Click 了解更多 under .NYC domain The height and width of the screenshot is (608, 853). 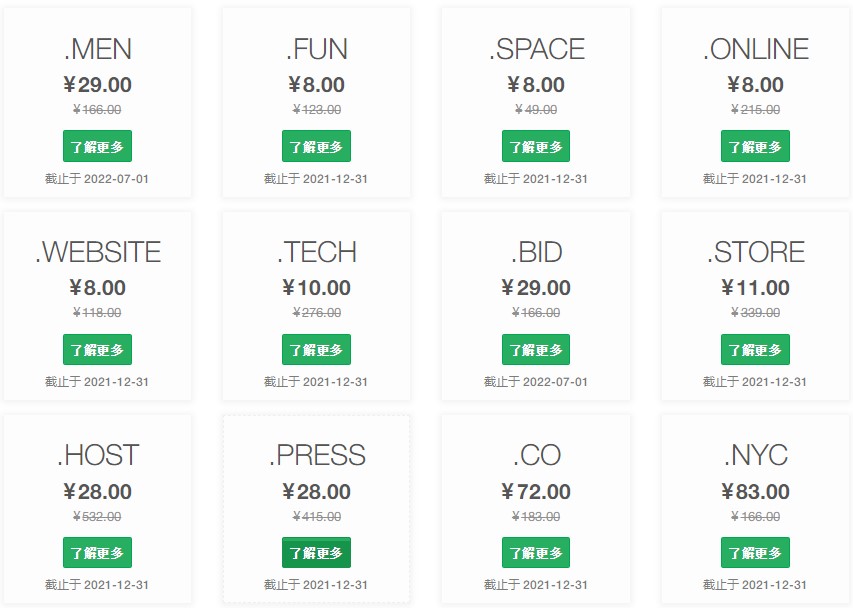pos(755,553)
